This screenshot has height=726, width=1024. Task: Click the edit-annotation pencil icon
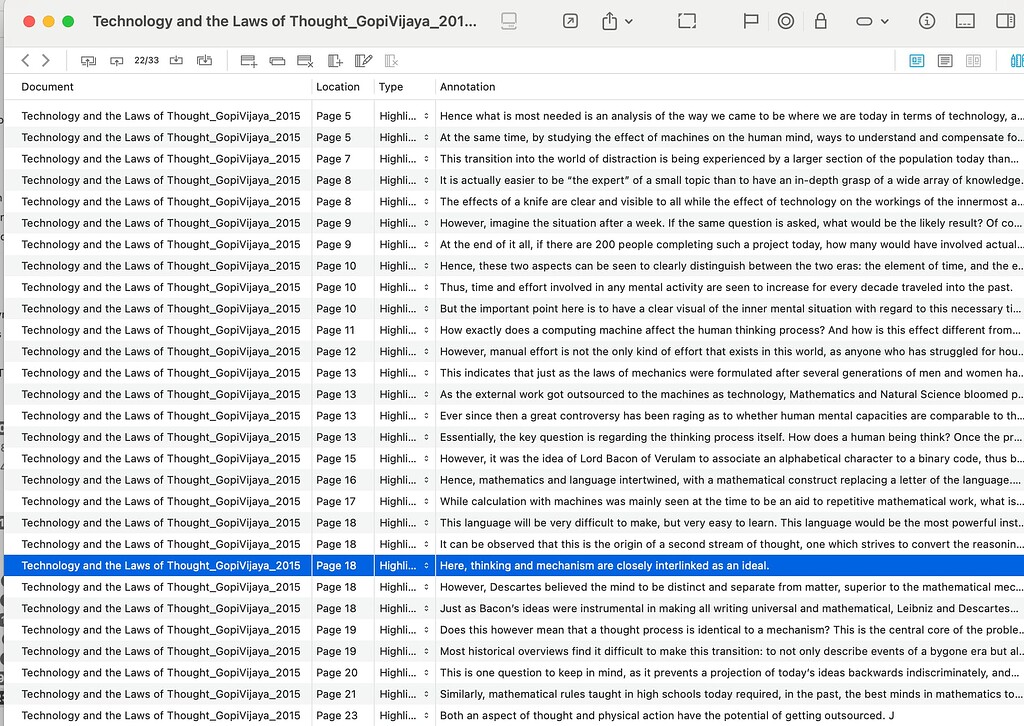coord(363,60)
